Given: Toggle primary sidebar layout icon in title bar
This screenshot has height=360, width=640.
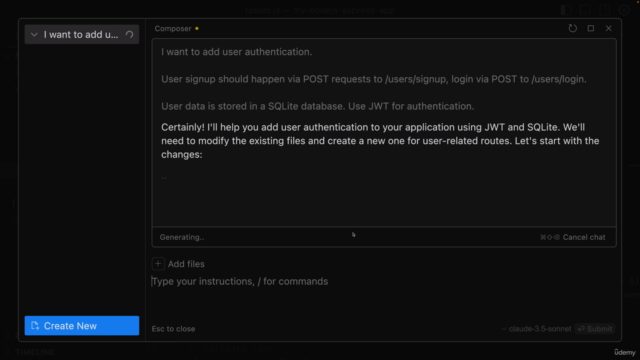Looking at the screenshot, I should coord(566,10).
